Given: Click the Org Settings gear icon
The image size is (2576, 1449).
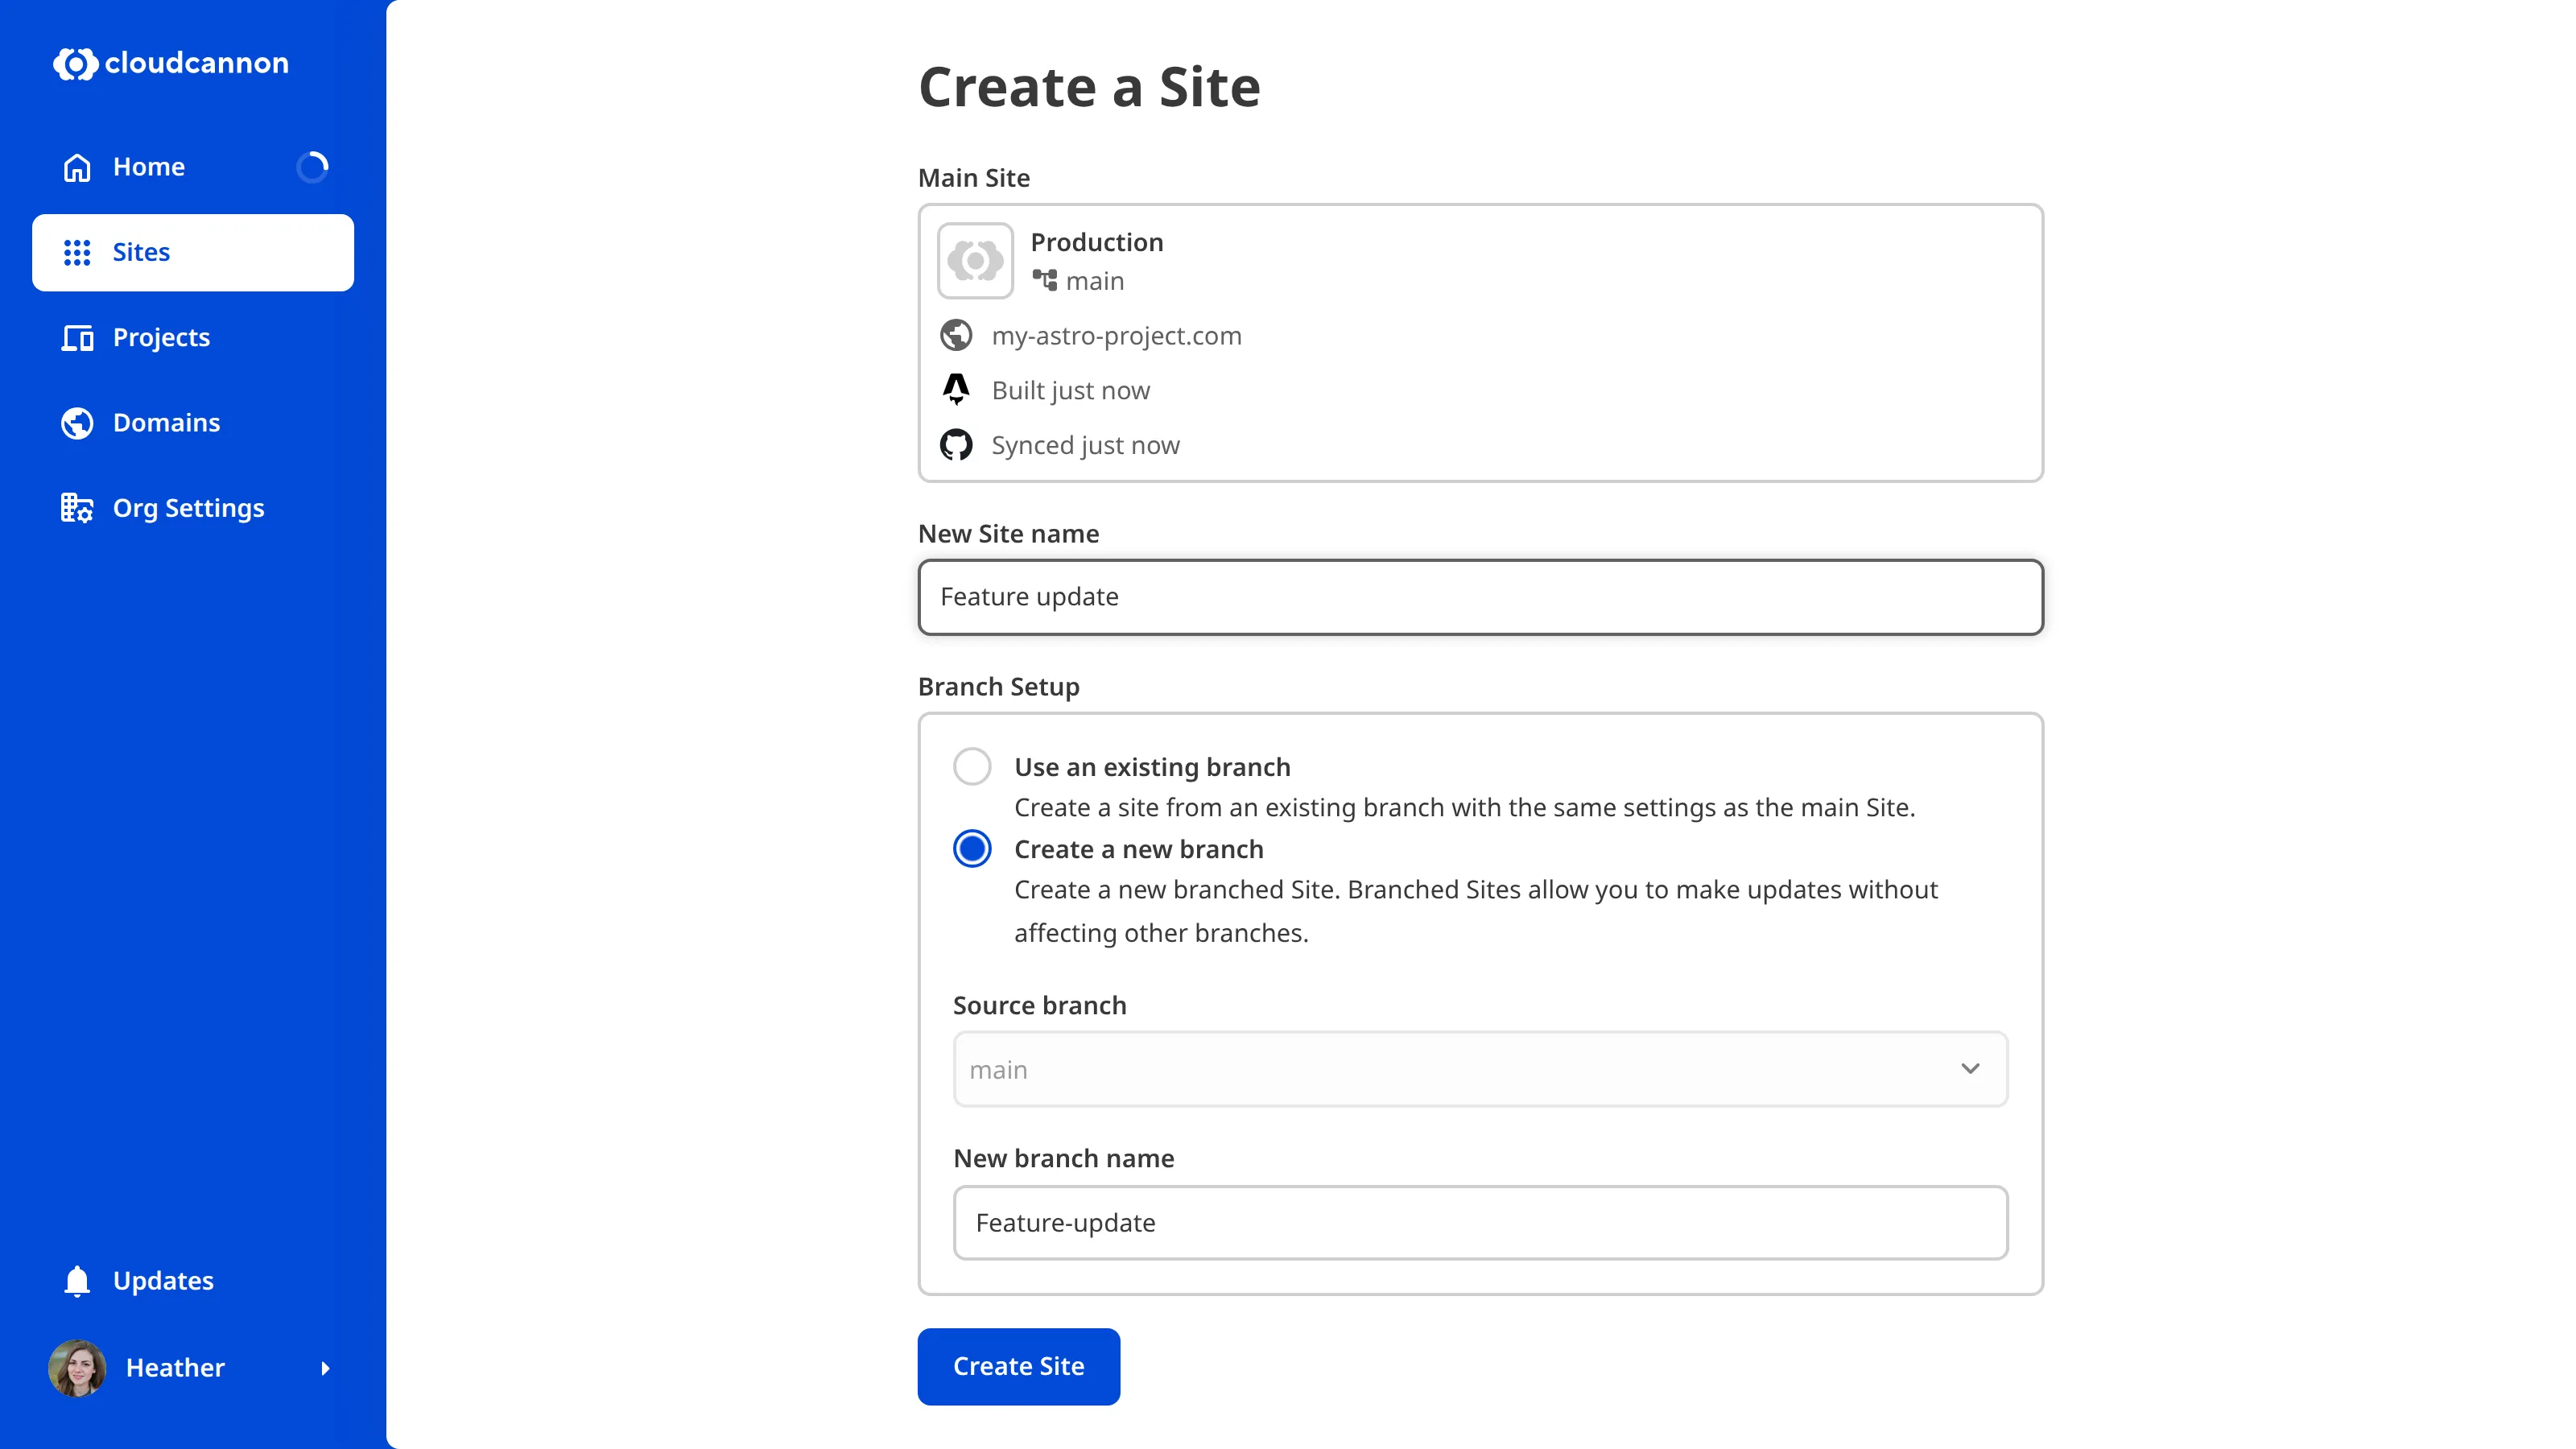Looking at the screenshot, I should (77, 507).
